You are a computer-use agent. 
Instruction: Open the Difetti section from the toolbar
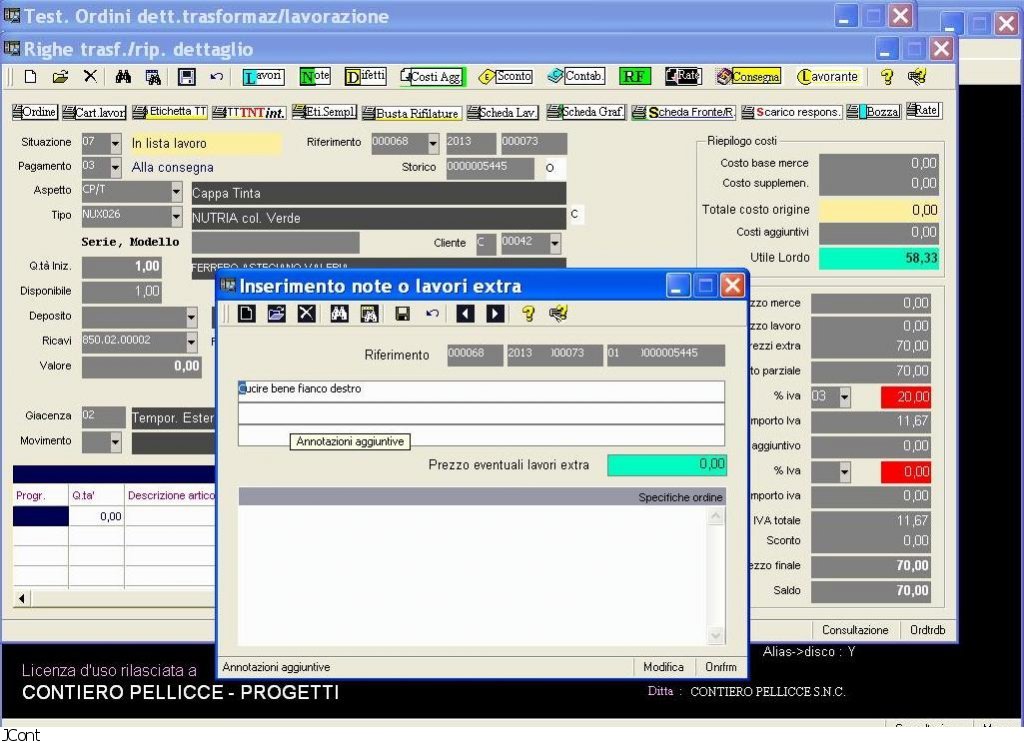[x=366, y=76]
